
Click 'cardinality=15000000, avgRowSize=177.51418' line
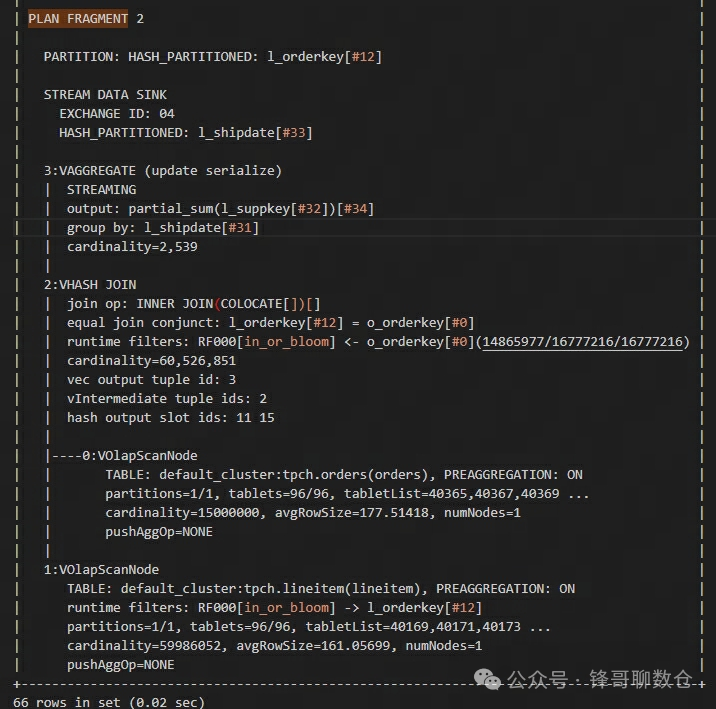tap(313, 513)
